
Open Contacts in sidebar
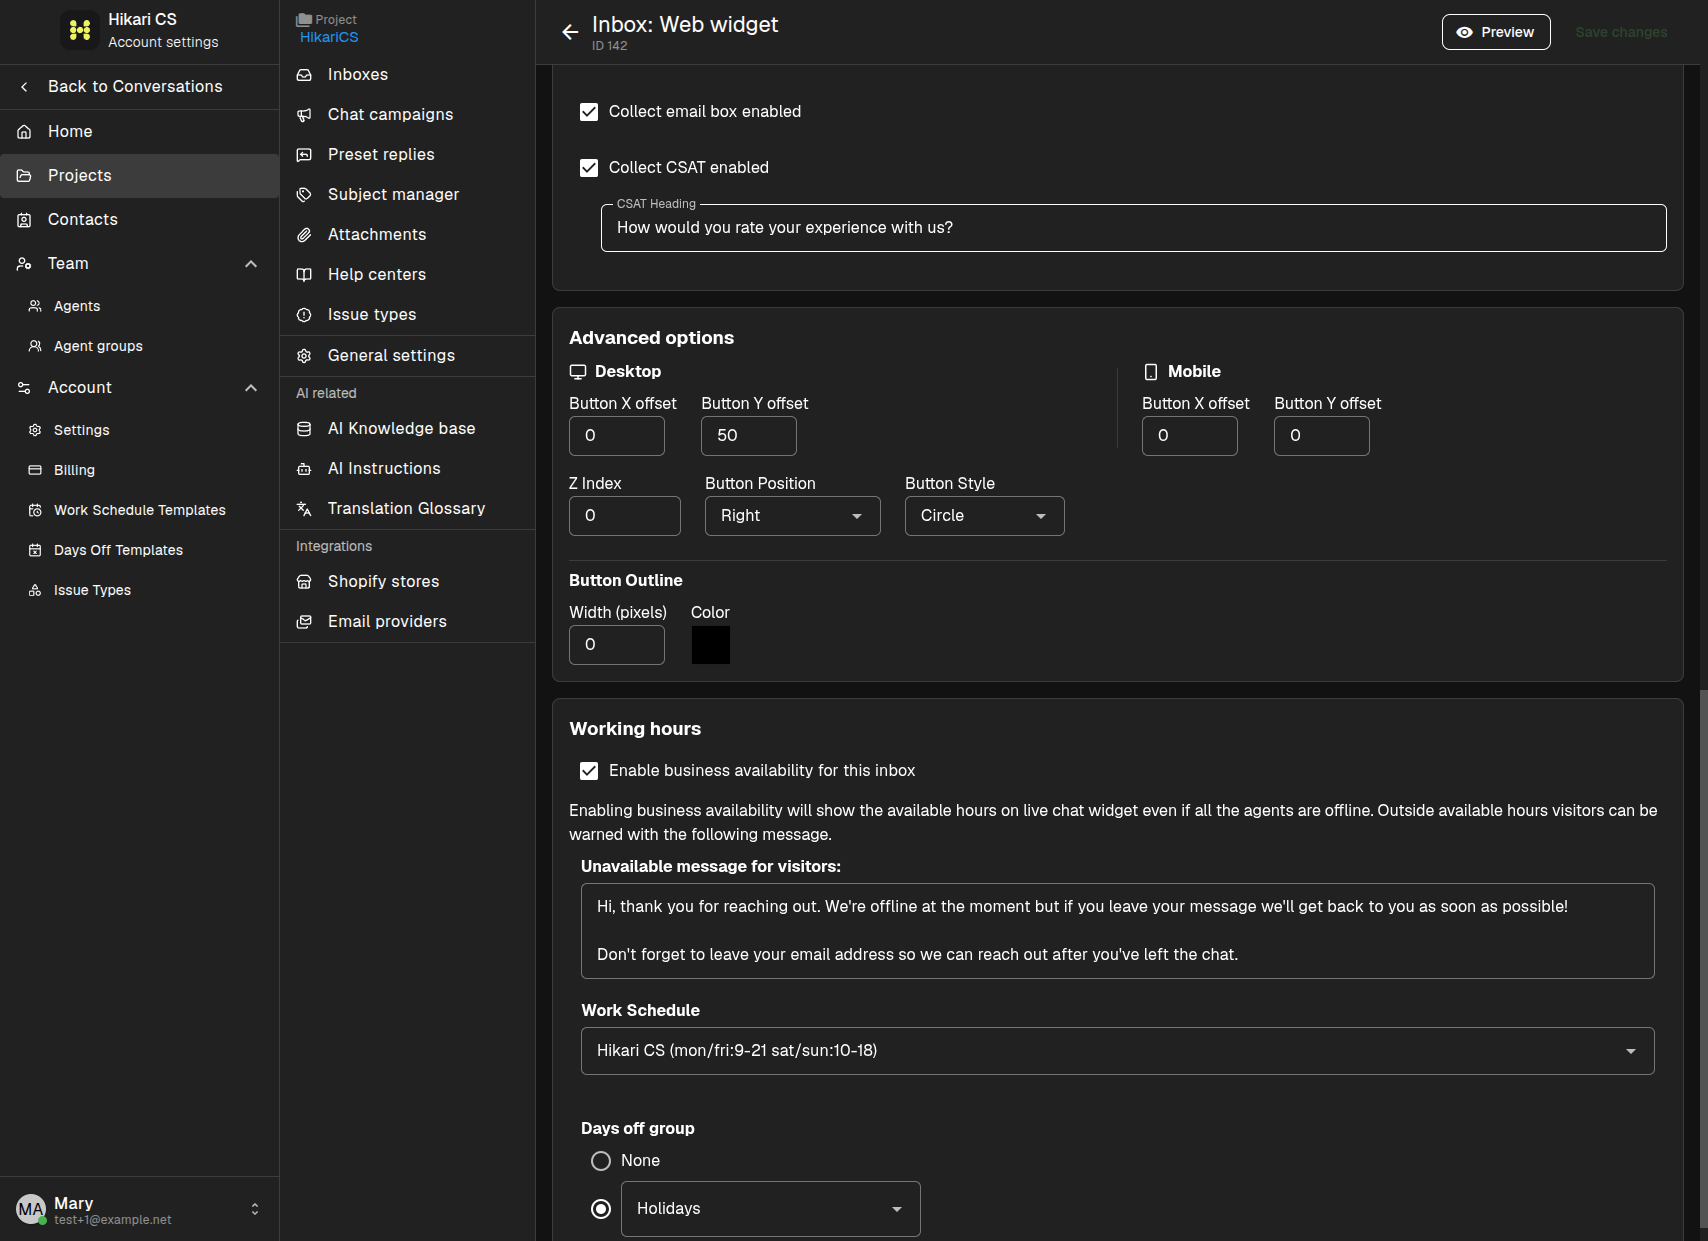coord(139,220)
